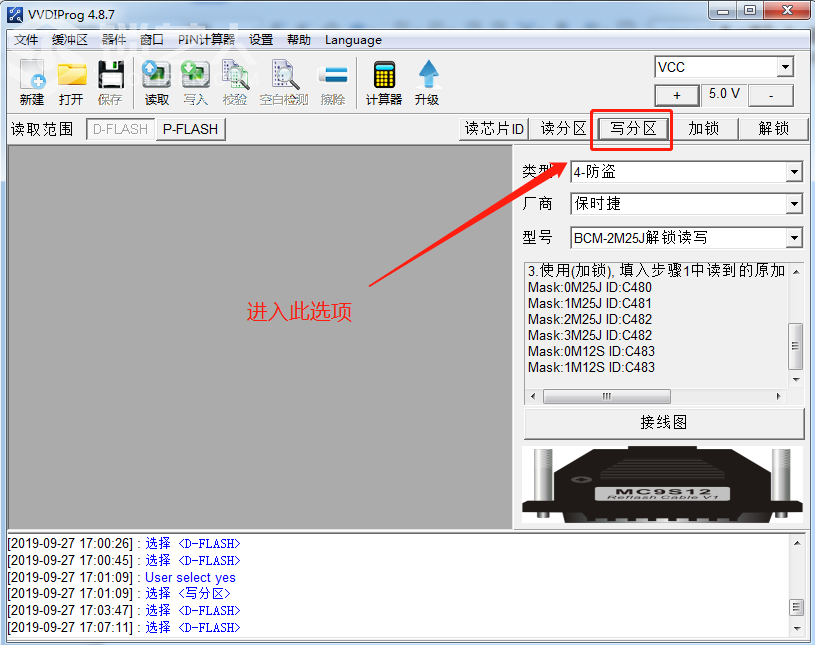Screen dimensions: 815x645
Task: Click the info box scroll left arrow
Action: pyautogui.click(x=533, y=397)
